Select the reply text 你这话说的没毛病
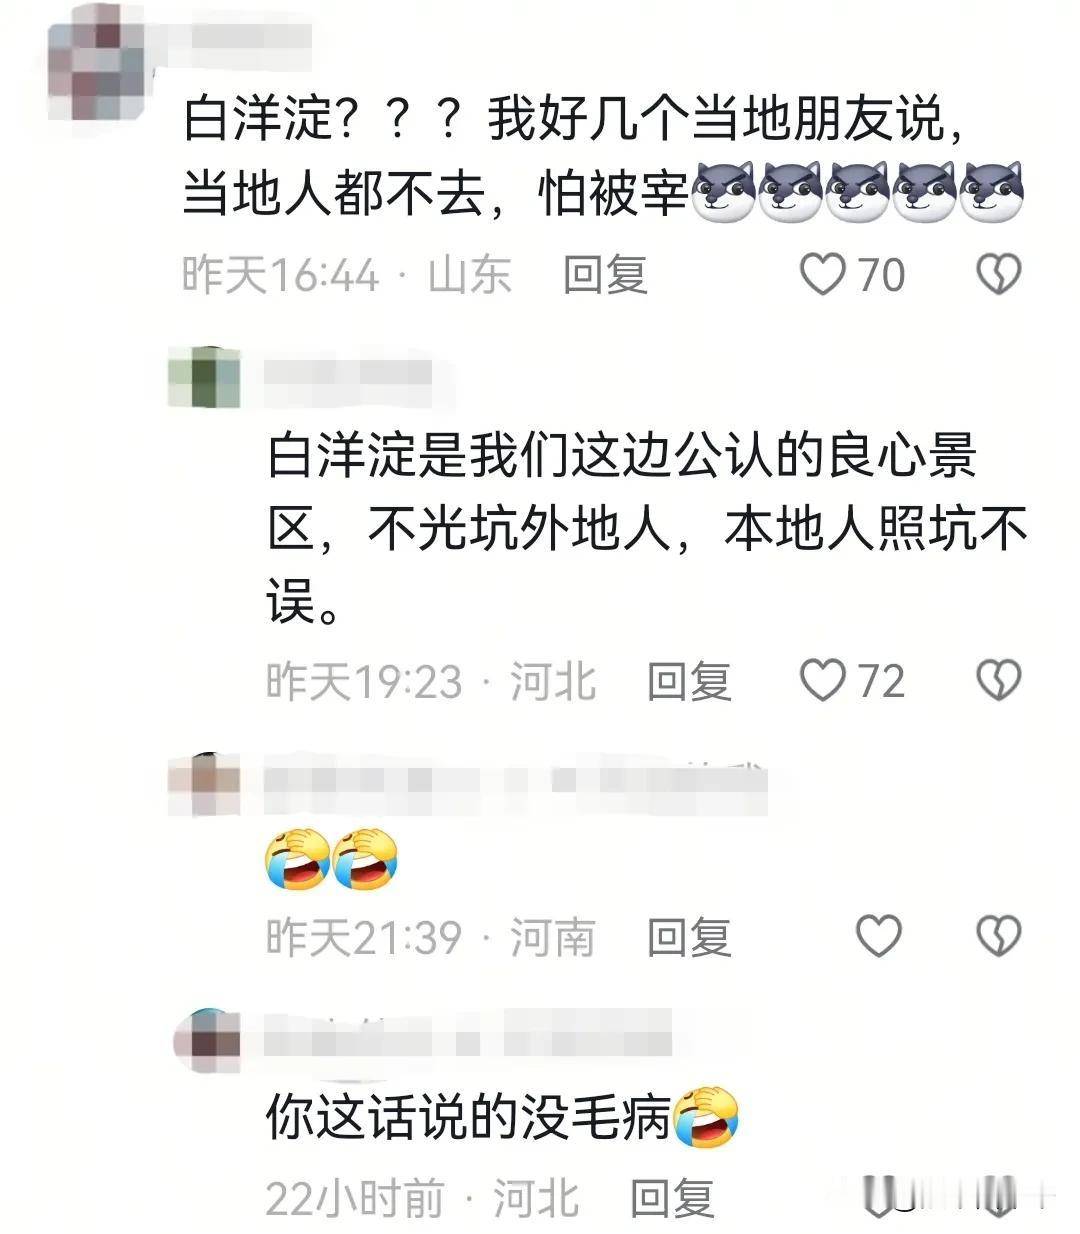 [x=468, y=1116]
